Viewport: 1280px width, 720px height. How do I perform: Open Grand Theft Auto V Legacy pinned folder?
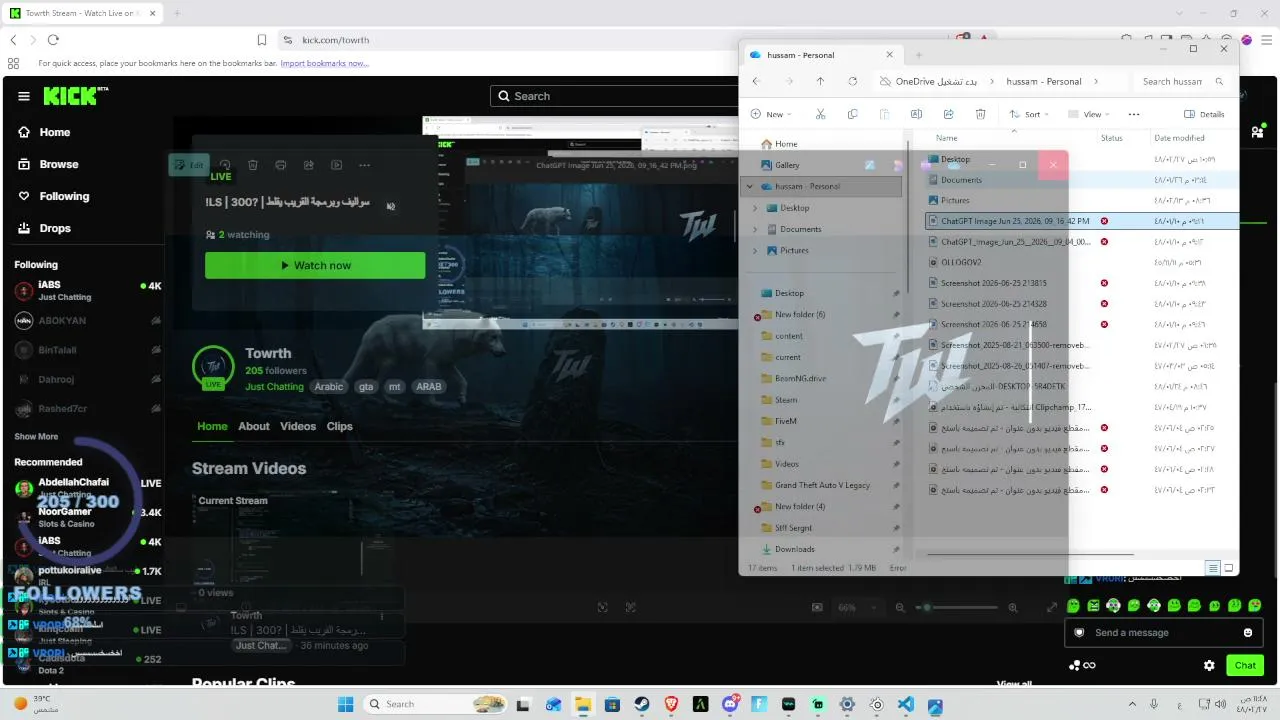(822, 485)
